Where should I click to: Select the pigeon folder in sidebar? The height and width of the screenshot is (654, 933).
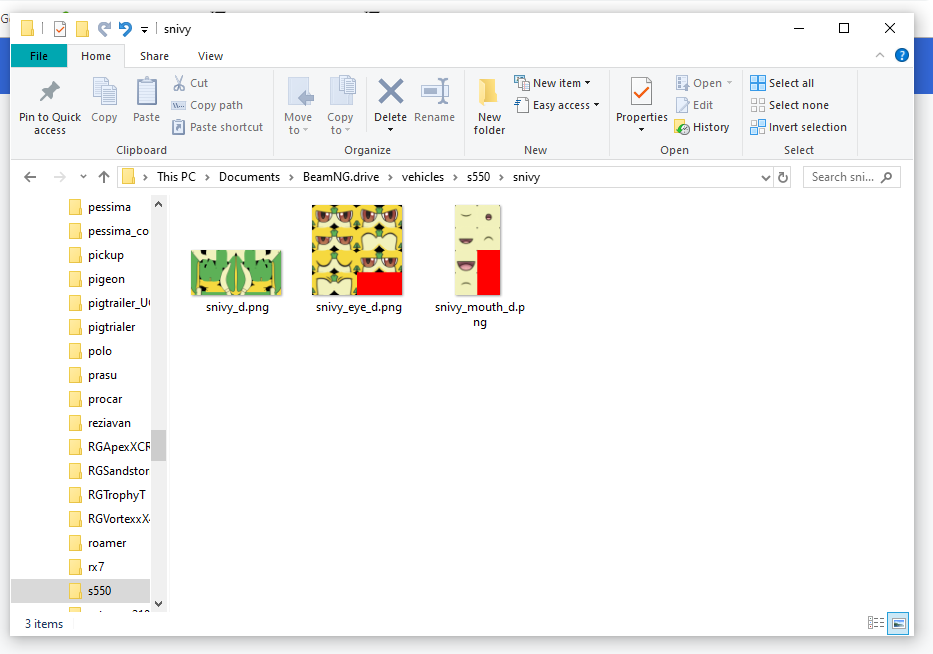[x=108, y=279]
